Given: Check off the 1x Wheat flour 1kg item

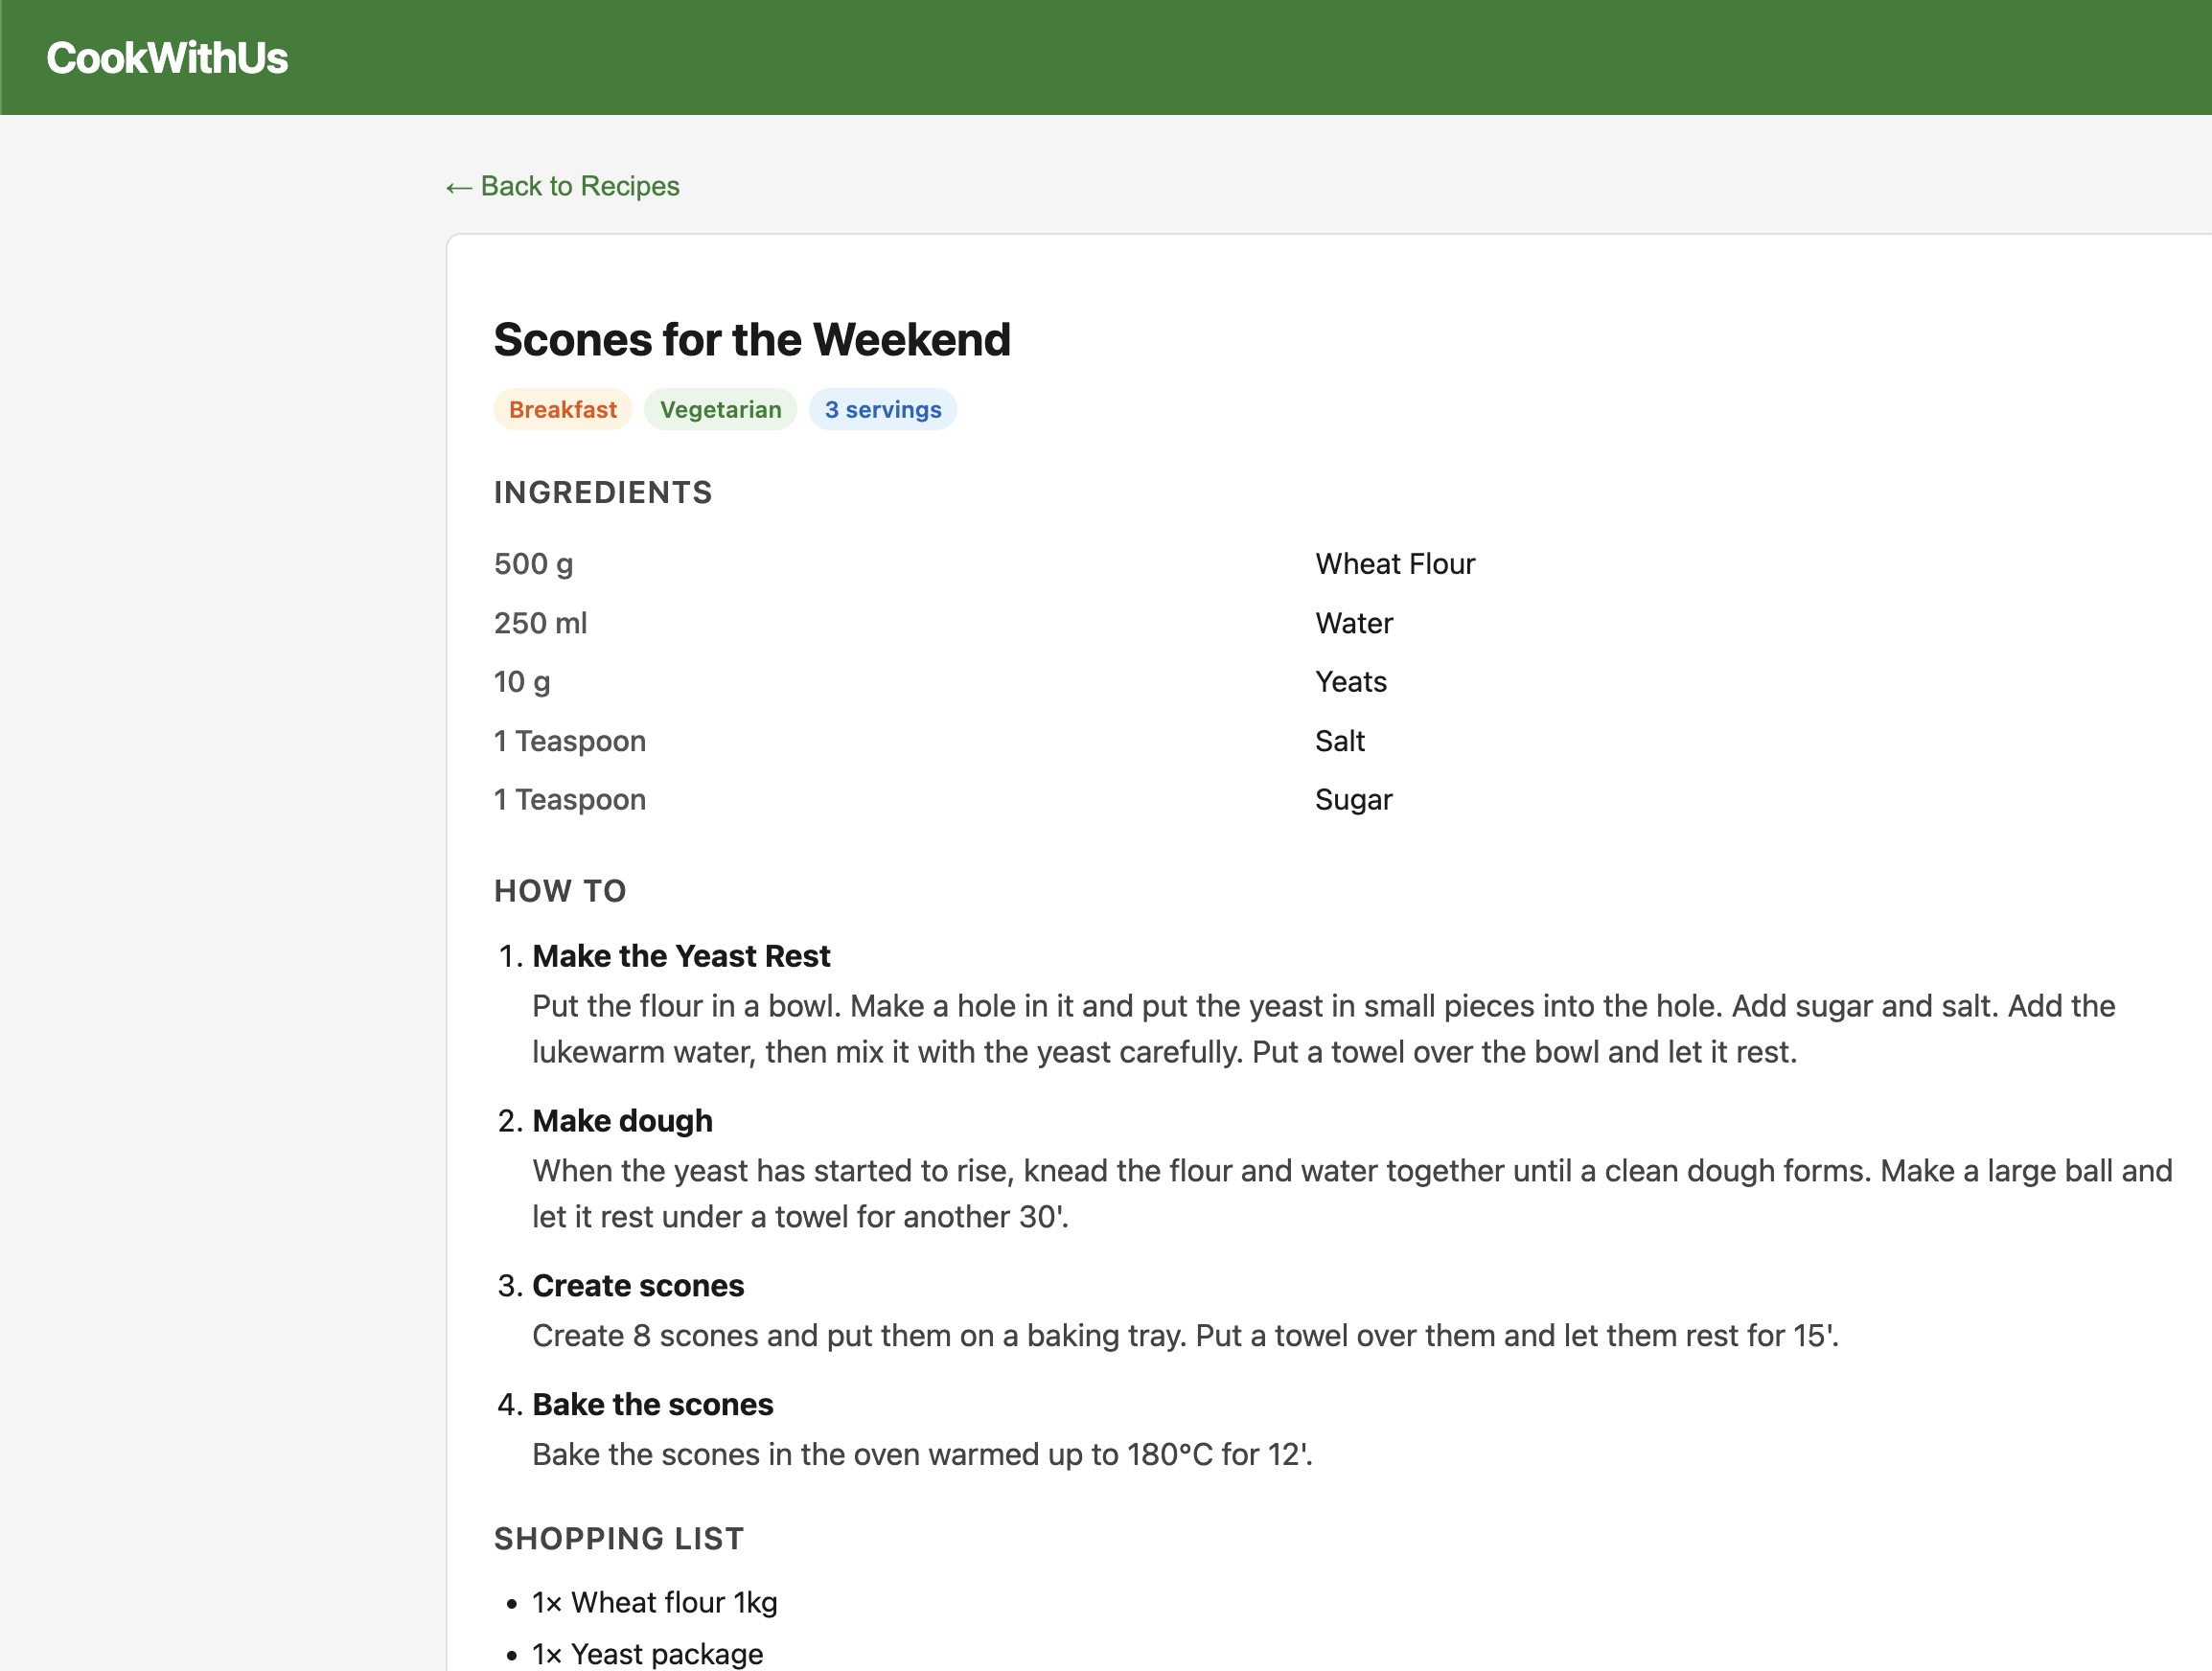Looking at the screenshot, I should pos(655,1601).
